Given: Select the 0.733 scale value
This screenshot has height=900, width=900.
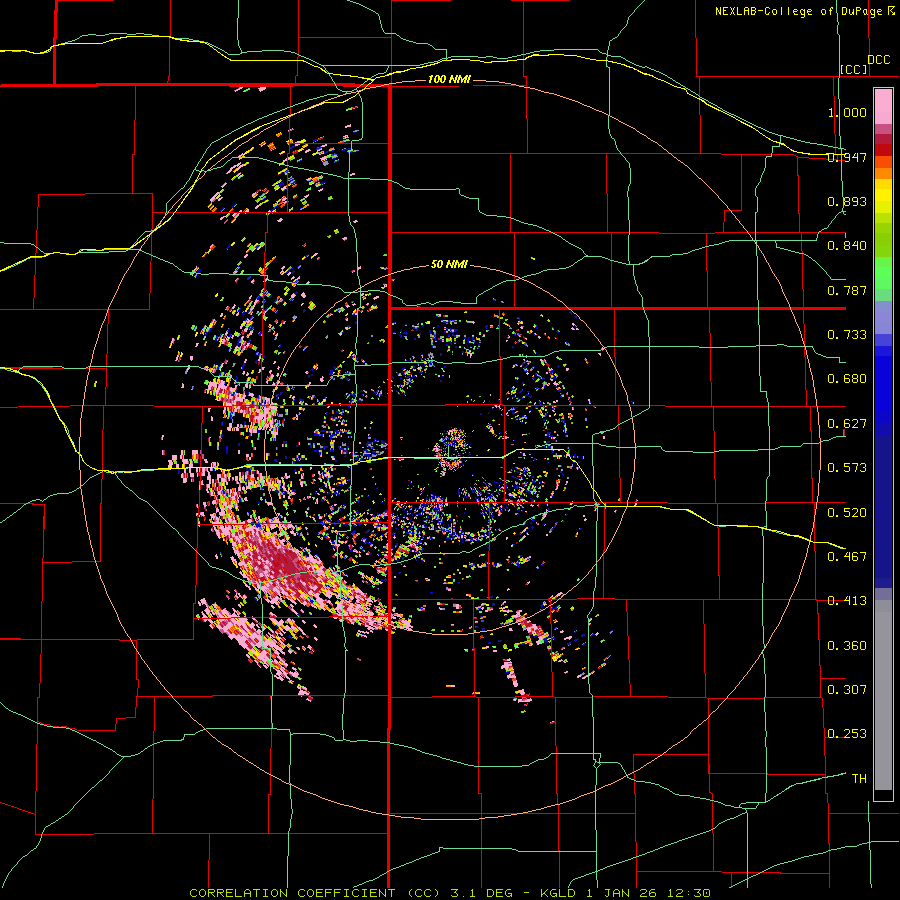Looking at the screenshot, I should click(x=847, y=335).
